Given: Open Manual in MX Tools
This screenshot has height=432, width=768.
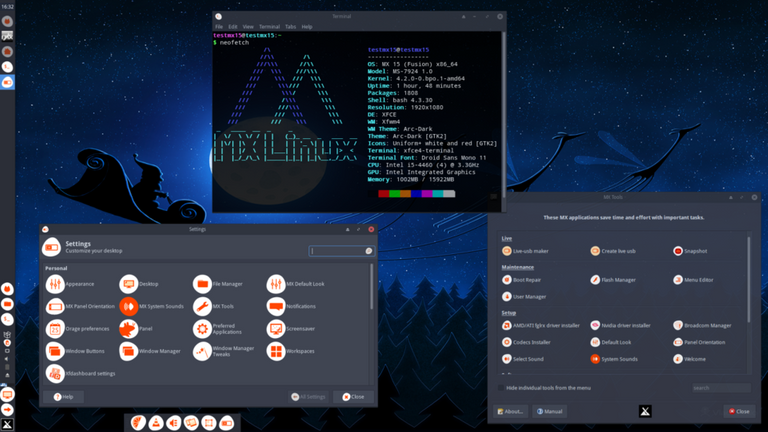Looking at the screenshot, I should point(550,411).
